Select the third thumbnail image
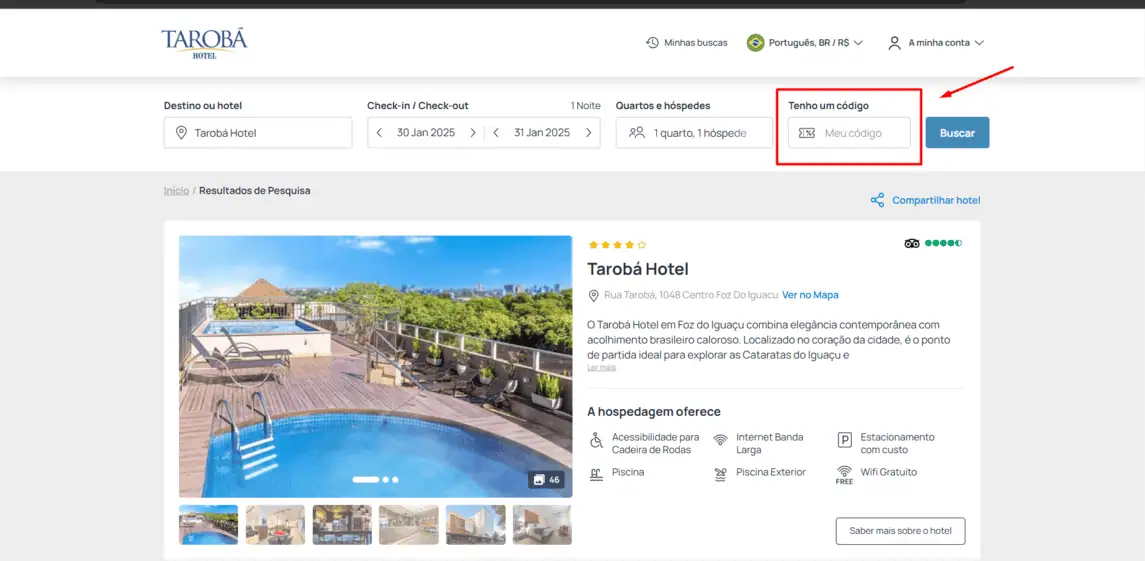 point(342,524)
